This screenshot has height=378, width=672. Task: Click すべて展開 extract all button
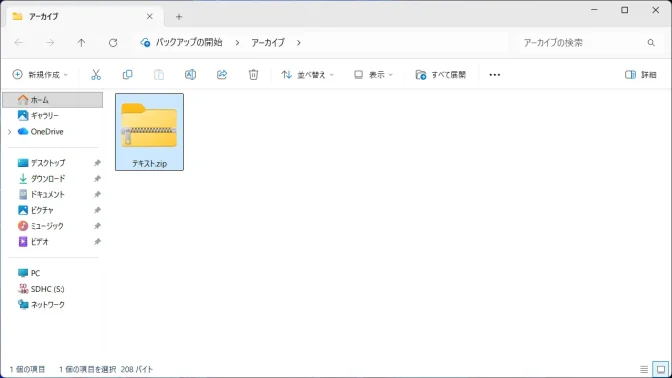[441, 75]
